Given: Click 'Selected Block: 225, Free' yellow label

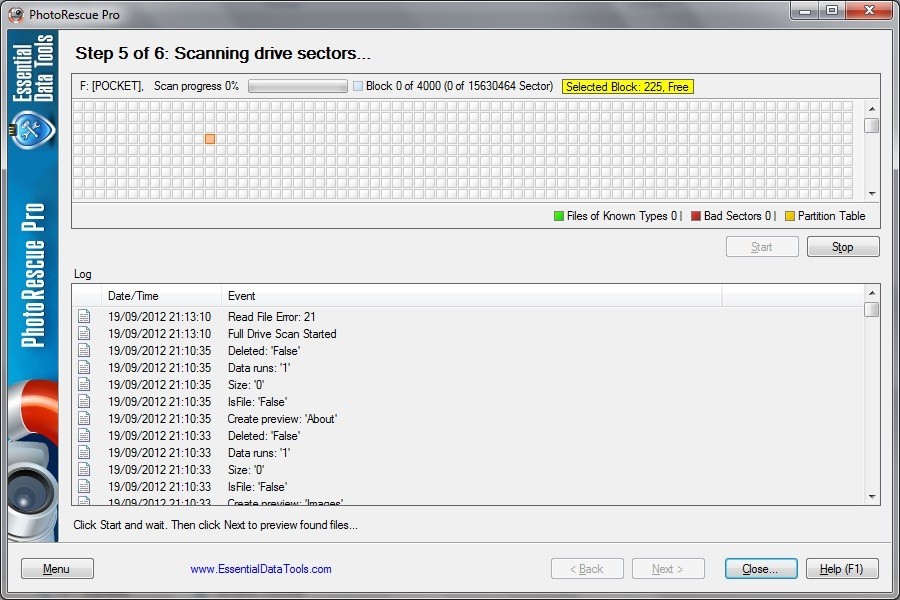Looking at the screenshot, I should point(627,87).
